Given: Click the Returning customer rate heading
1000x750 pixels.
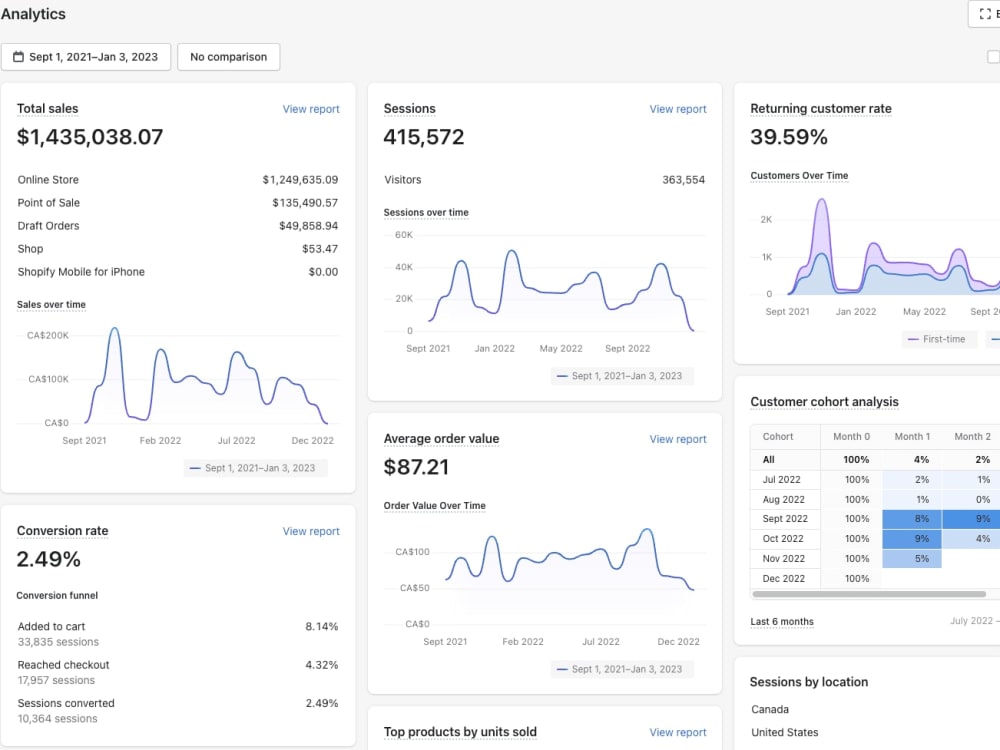Looking at the screenshot, I should (821, 108).
